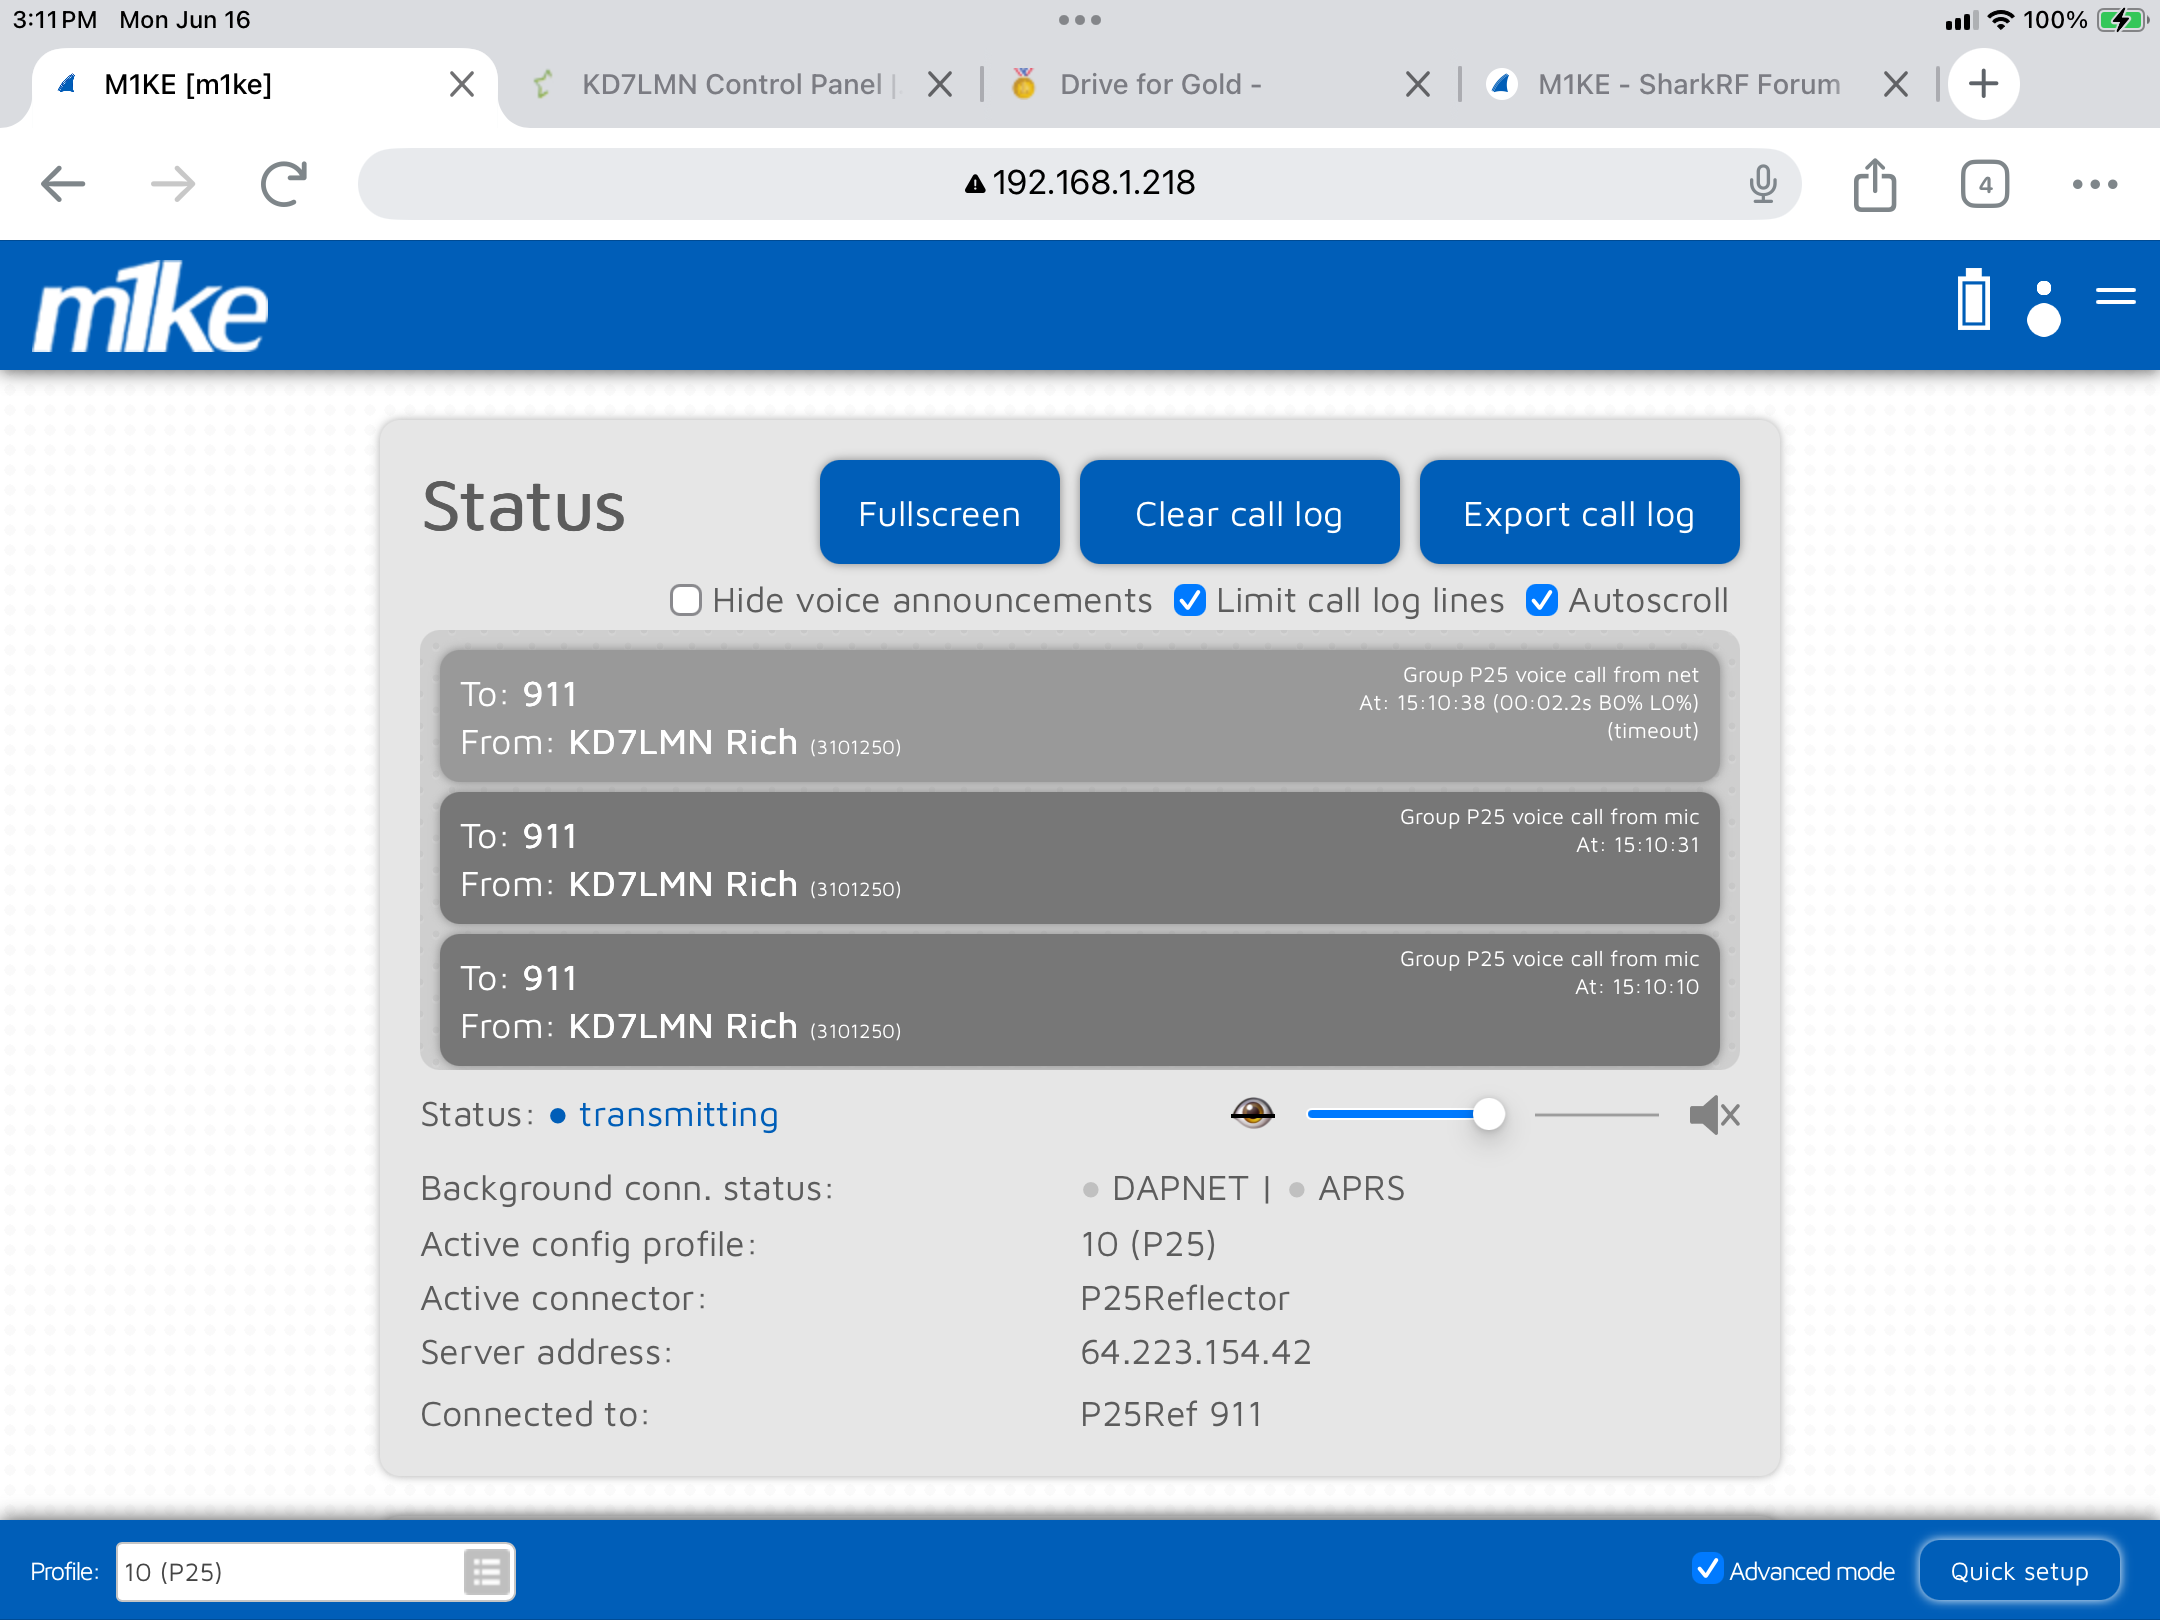Screen dimensions: 2160x1620
Task: Go back with browser back arrow
Action: (x=63, y=184)
